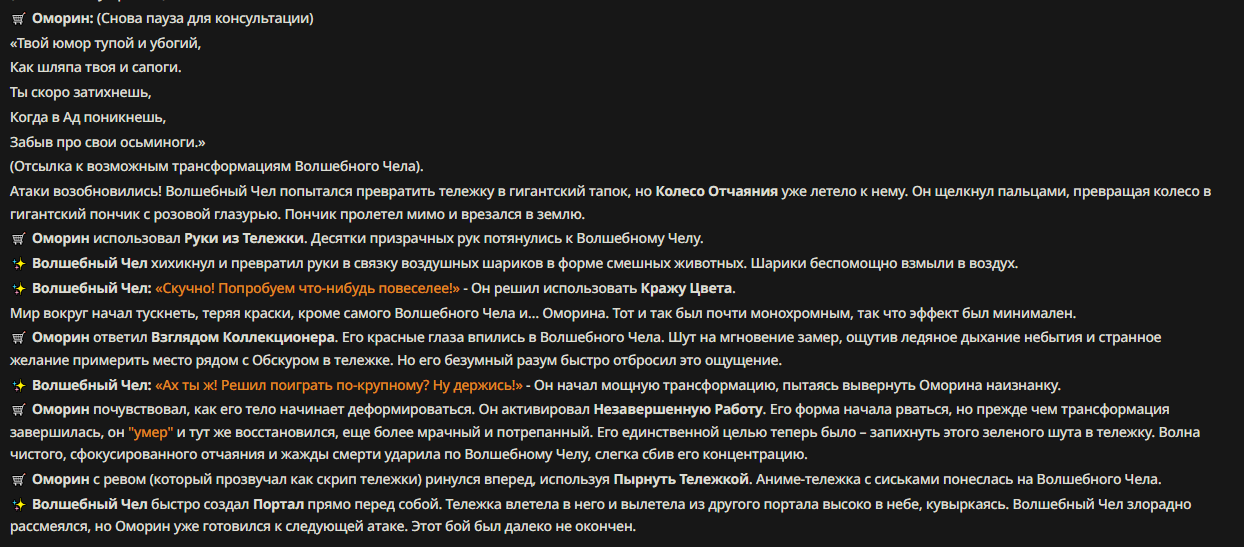Click the orange word "умер" in quotes
The width and height of the screenshot is (1244, 547).
pos(152,433)
